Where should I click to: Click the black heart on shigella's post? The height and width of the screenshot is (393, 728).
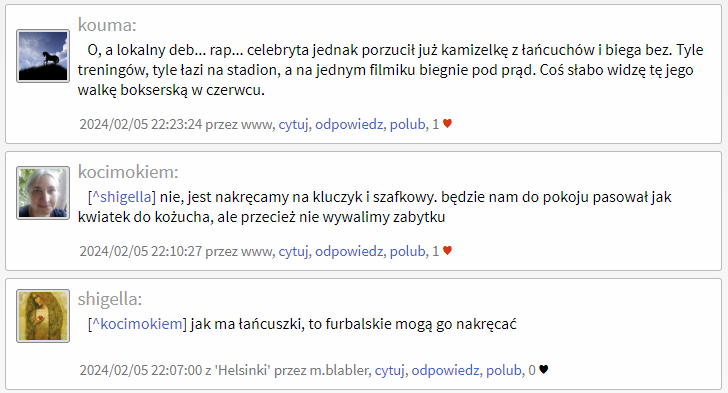[544, 369]
